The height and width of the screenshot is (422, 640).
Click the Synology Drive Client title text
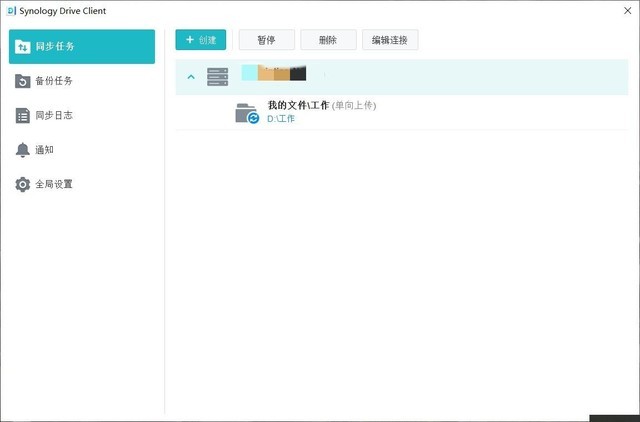[x=62, y=11]
